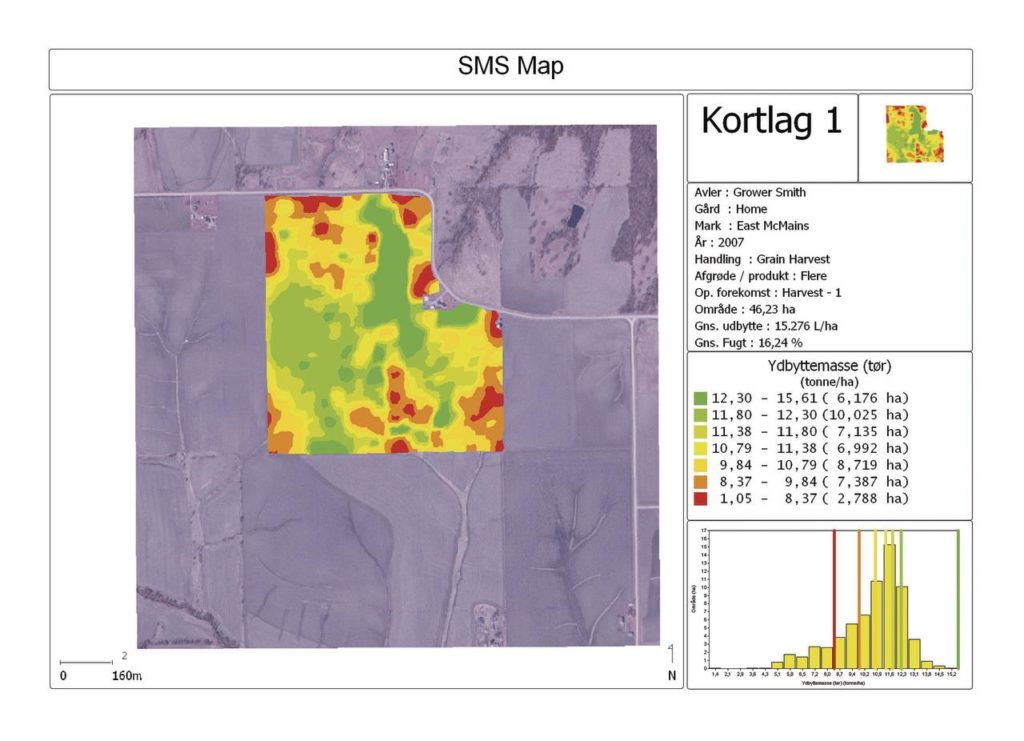Select the red 1,05 - 8,37 legend swatch

click(x=699, y=498)
